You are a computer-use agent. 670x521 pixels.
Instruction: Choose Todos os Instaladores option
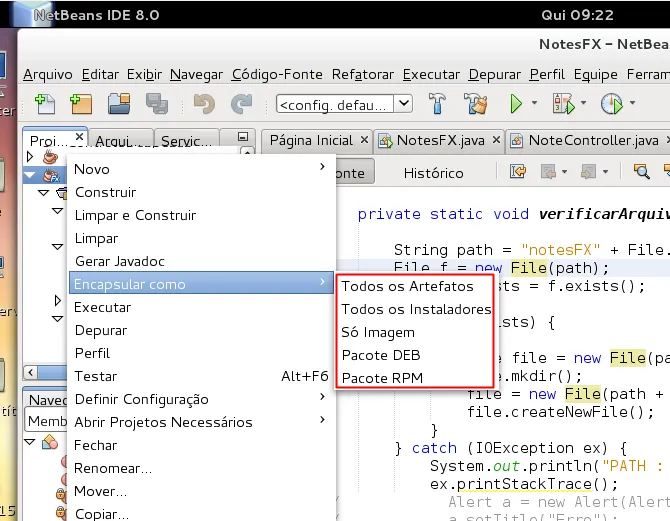coord(416,309)
